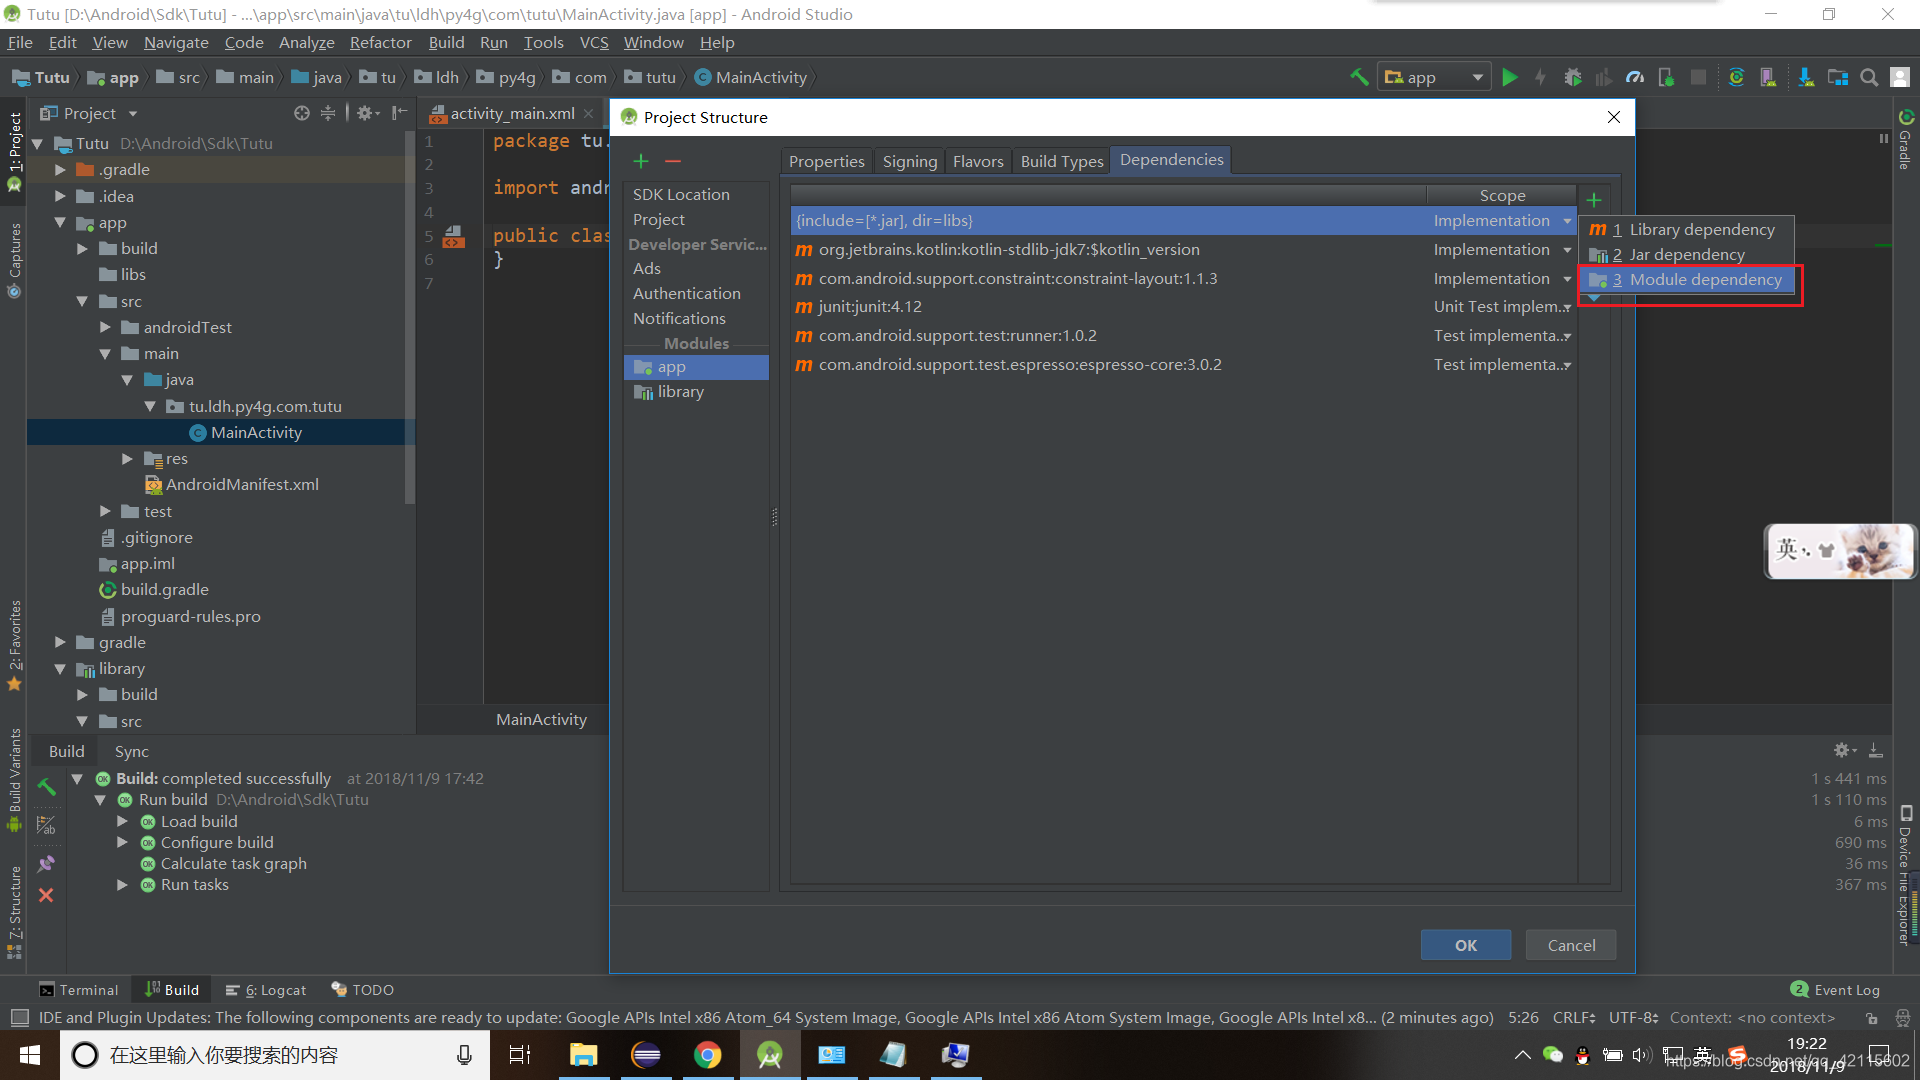
Task: Open Event Log in status bar
Action: [x=1836, y=989]
